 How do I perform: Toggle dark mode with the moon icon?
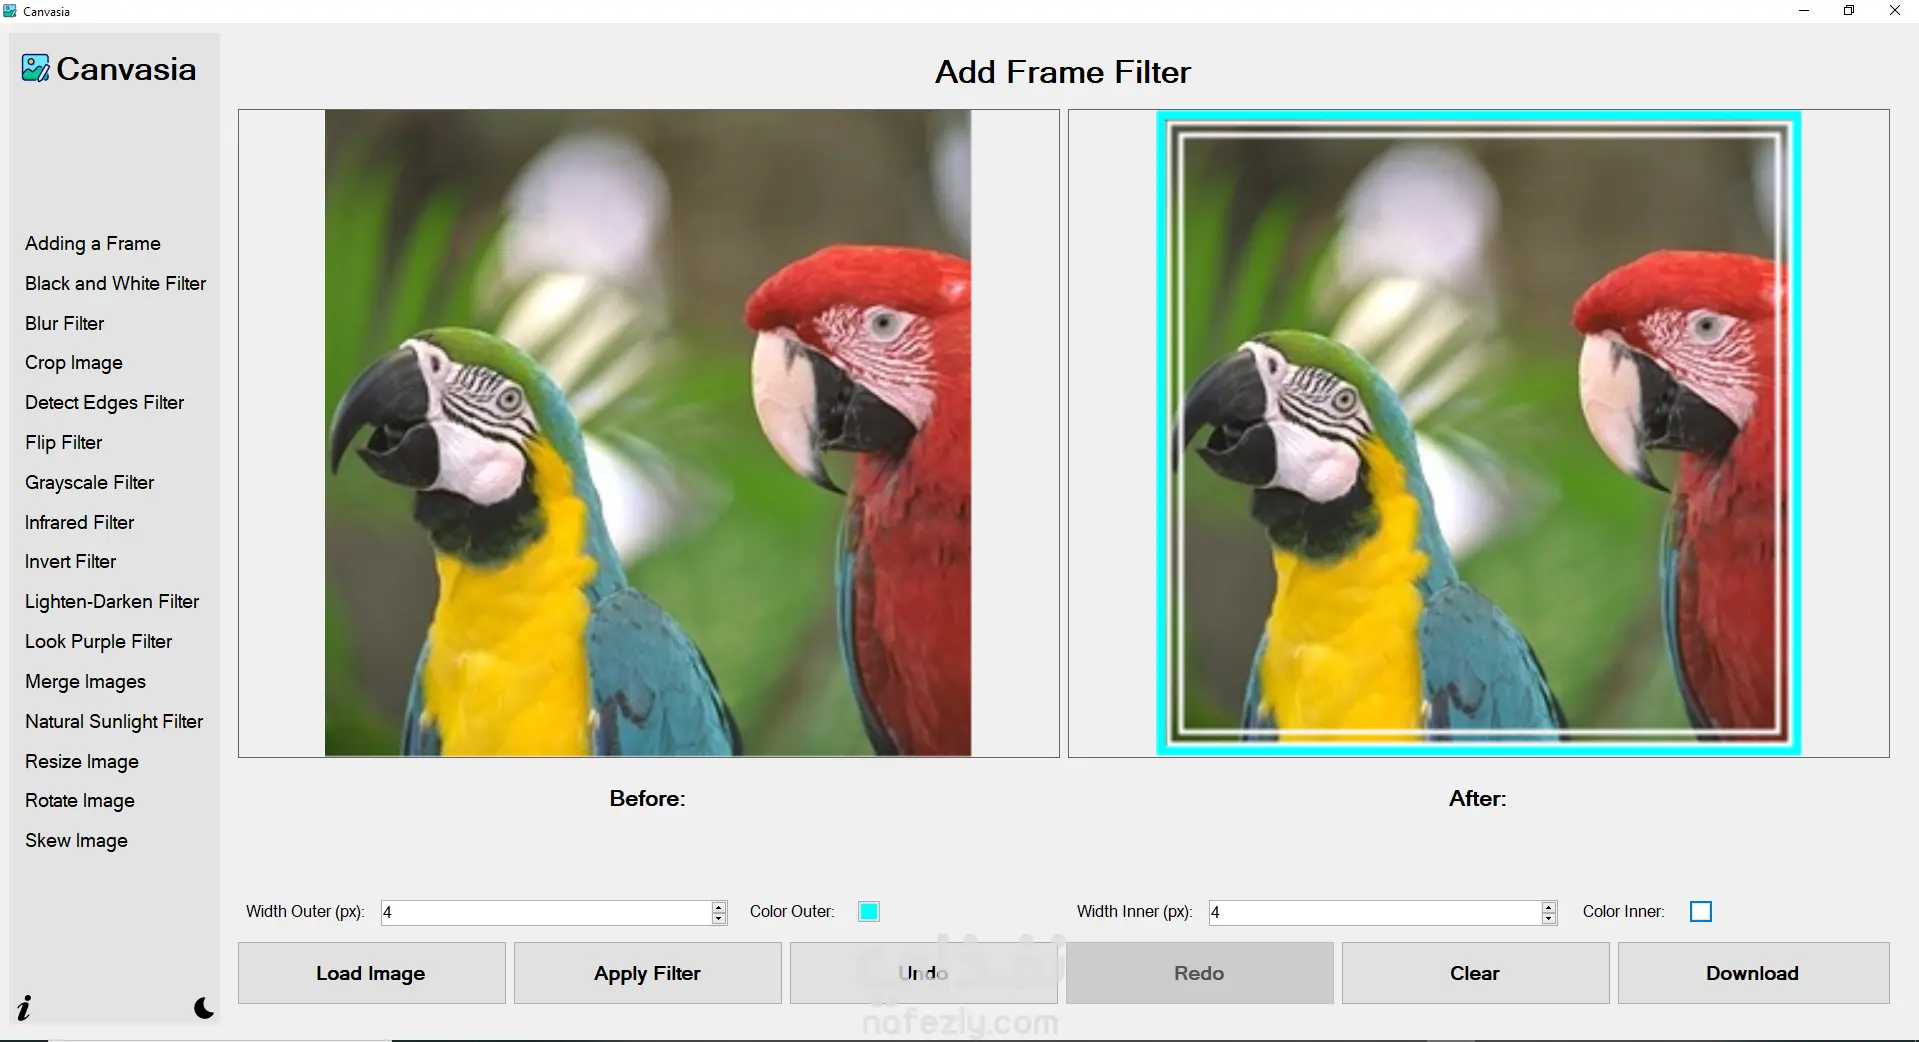[204, 1007]
